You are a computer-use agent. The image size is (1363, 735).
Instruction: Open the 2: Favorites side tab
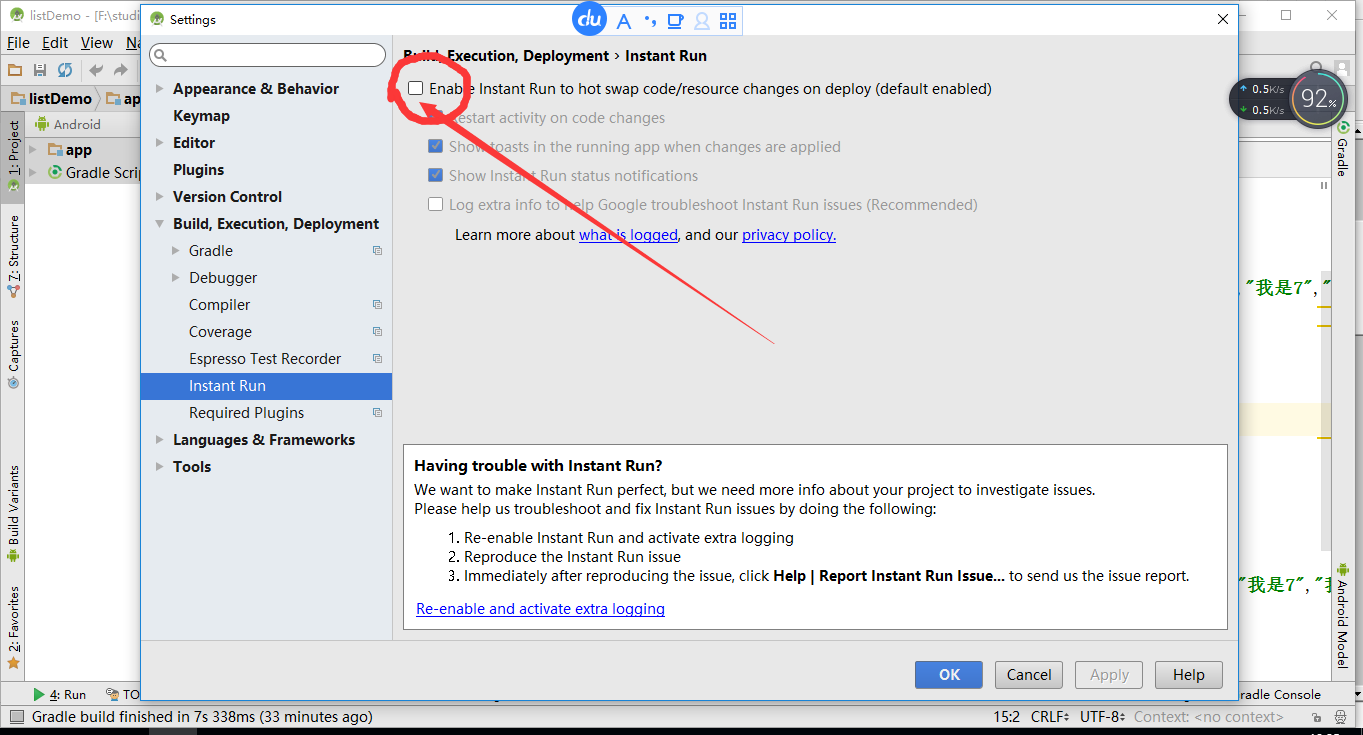point(14,627)
